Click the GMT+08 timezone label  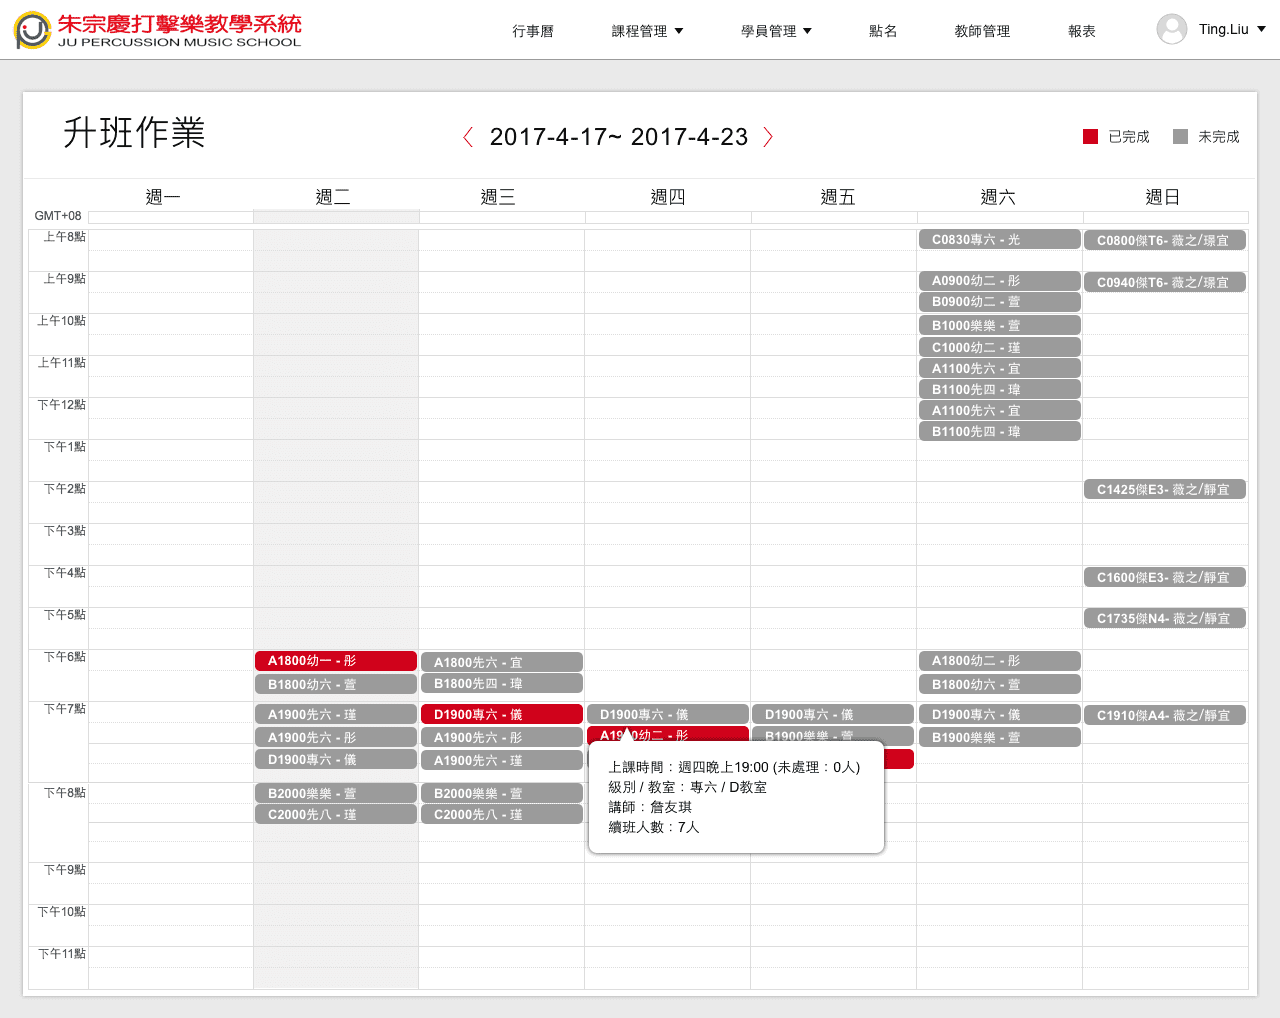pyautogui.click(x=58, y=216)
